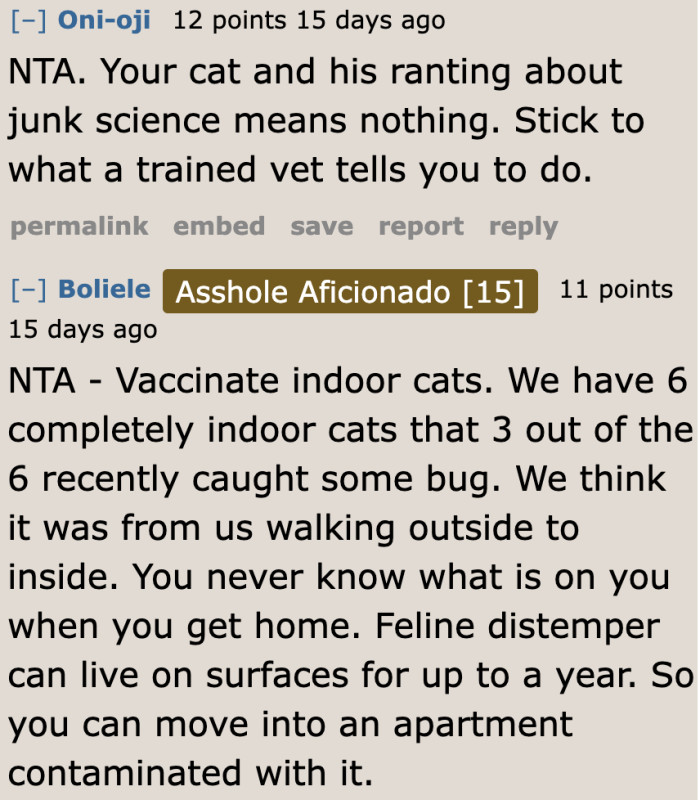Click the Asshole Aficionado flair badge
The image size is (700, 800).
(x=352, y=291)
